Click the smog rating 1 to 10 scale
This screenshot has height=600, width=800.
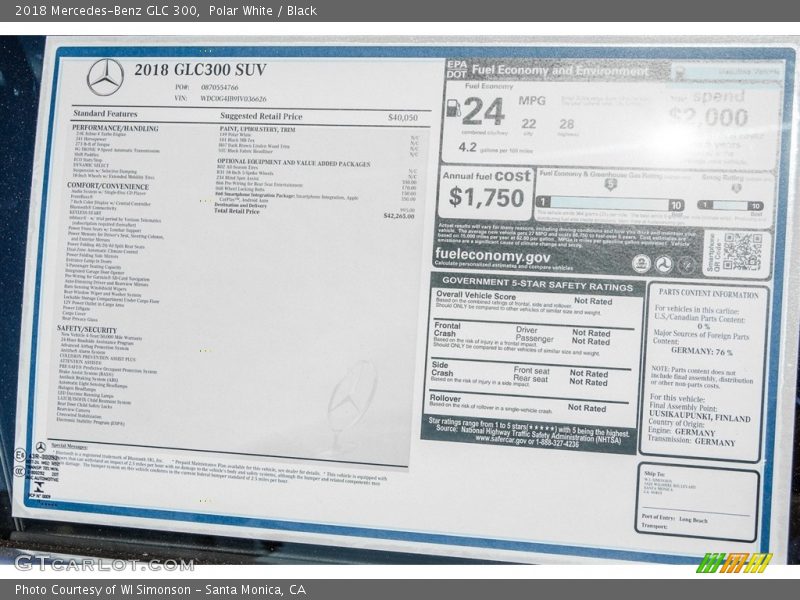731,205
